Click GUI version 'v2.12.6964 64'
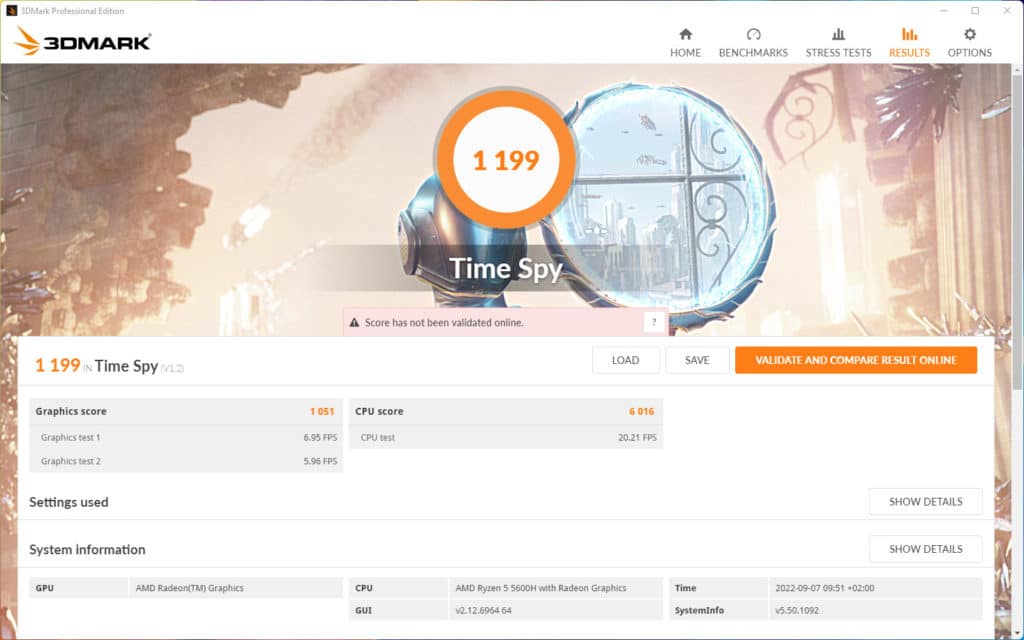The height and width of the screenshot is (640, 1024). click(483, 611)
